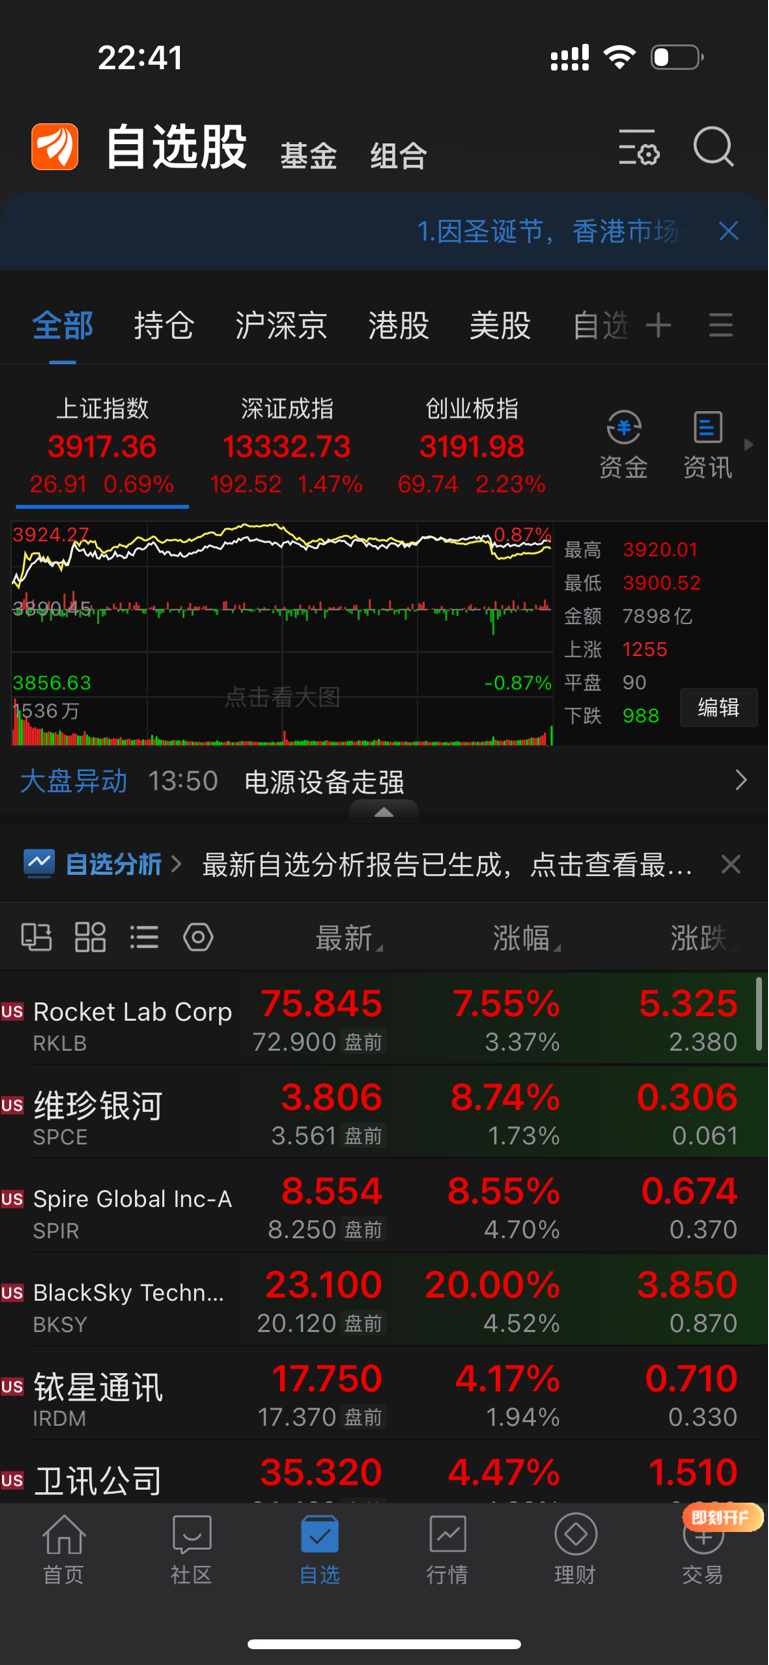
Task: Open BlackSky Techn... BKSY row
Action: point(384,1300)
